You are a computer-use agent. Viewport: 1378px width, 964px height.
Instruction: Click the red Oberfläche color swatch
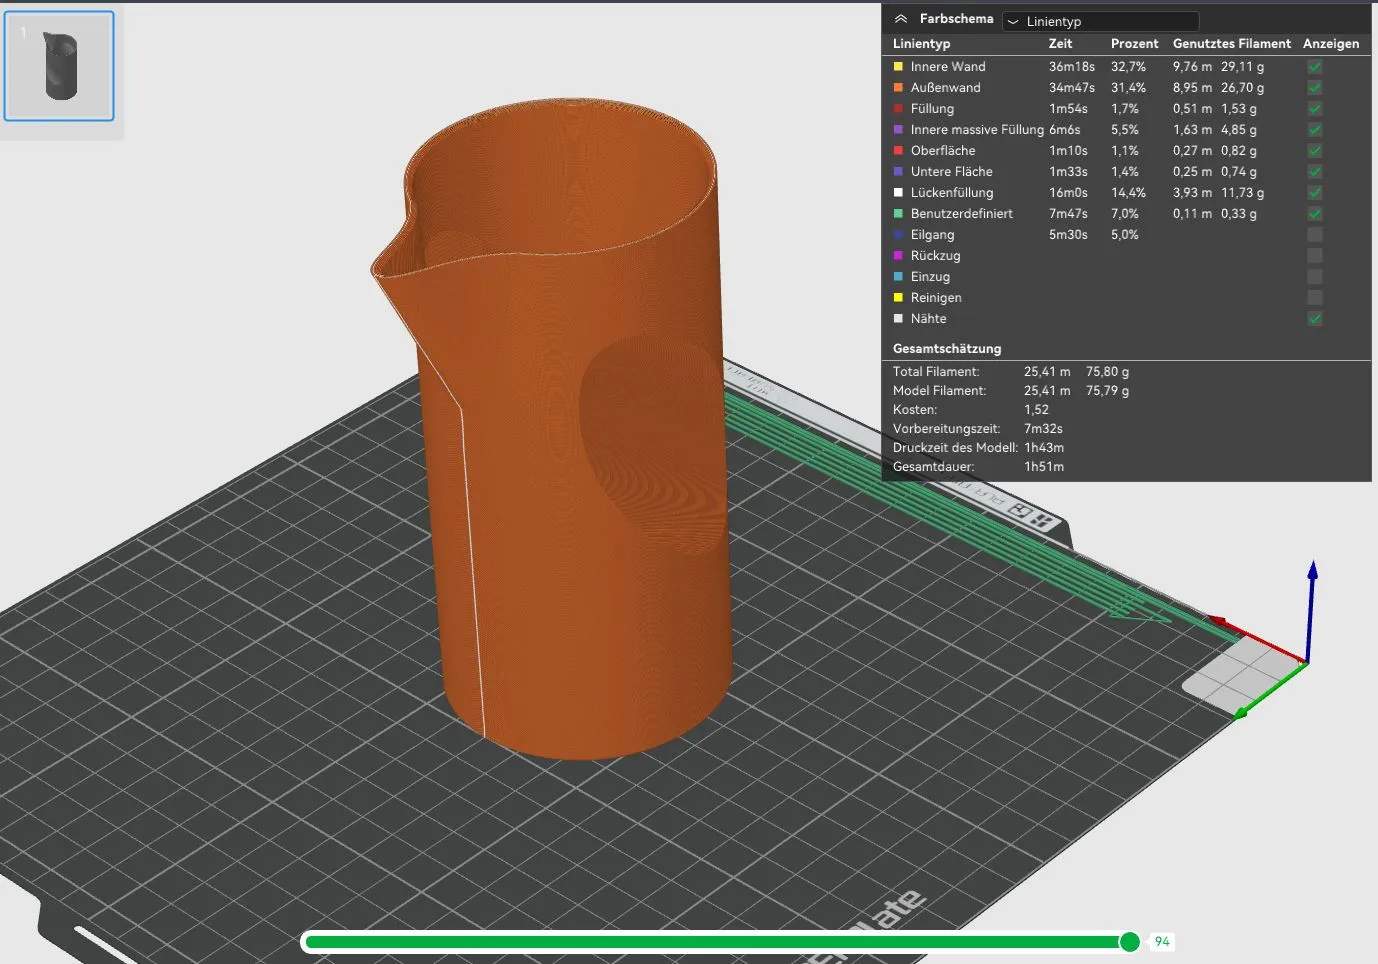898,151
